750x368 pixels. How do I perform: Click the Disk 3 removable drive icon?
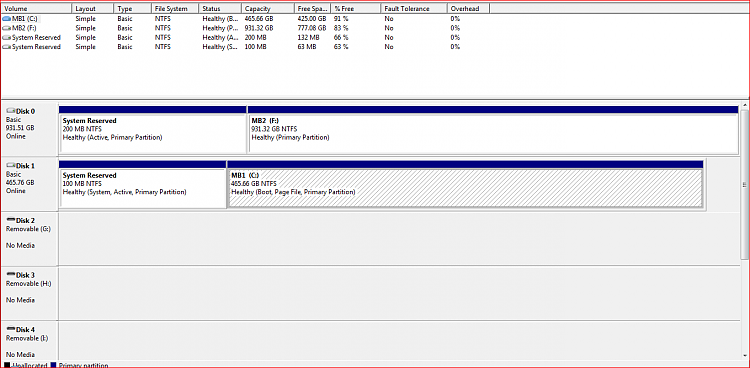tap(11, 275)
